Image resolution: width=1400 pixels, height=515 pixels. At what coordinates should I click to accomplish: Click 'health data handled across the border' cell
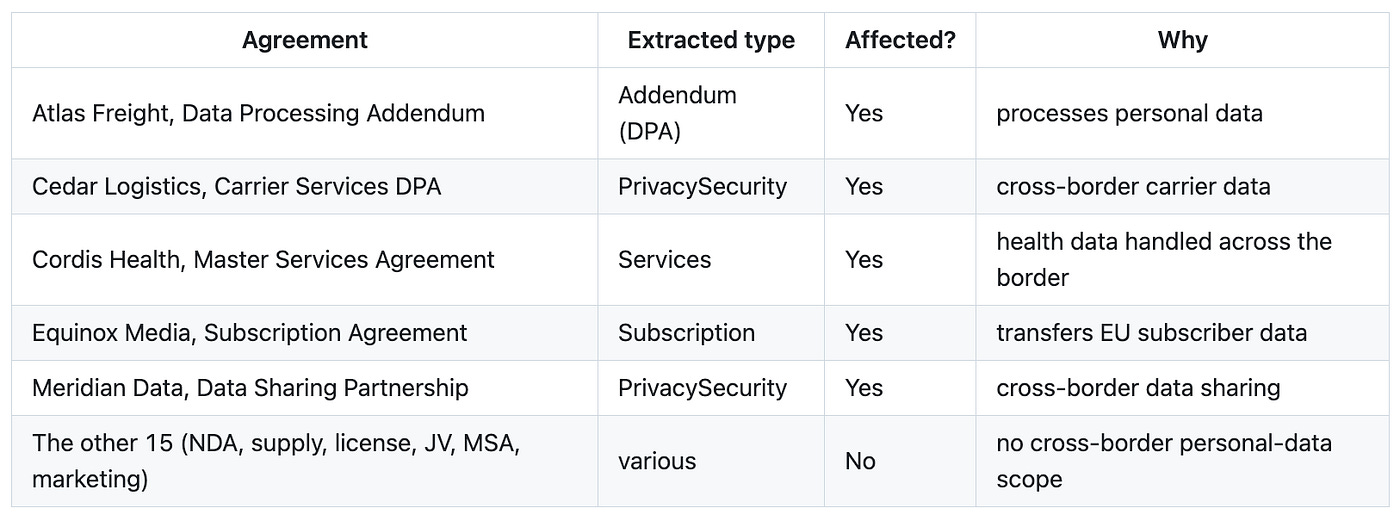[1182, 260]
